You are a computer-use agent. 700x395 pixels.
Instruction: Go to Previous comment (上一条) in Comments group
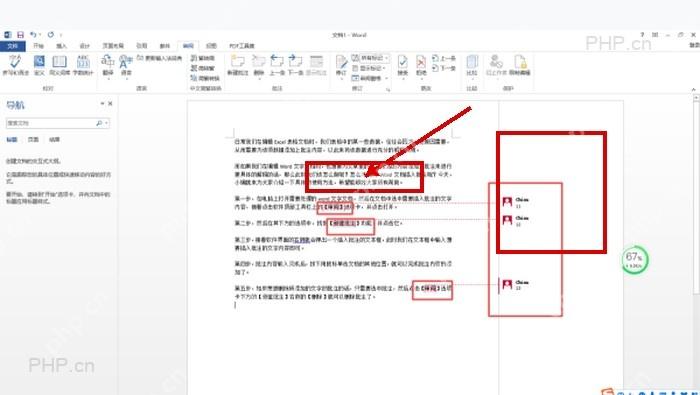point(277,65)
